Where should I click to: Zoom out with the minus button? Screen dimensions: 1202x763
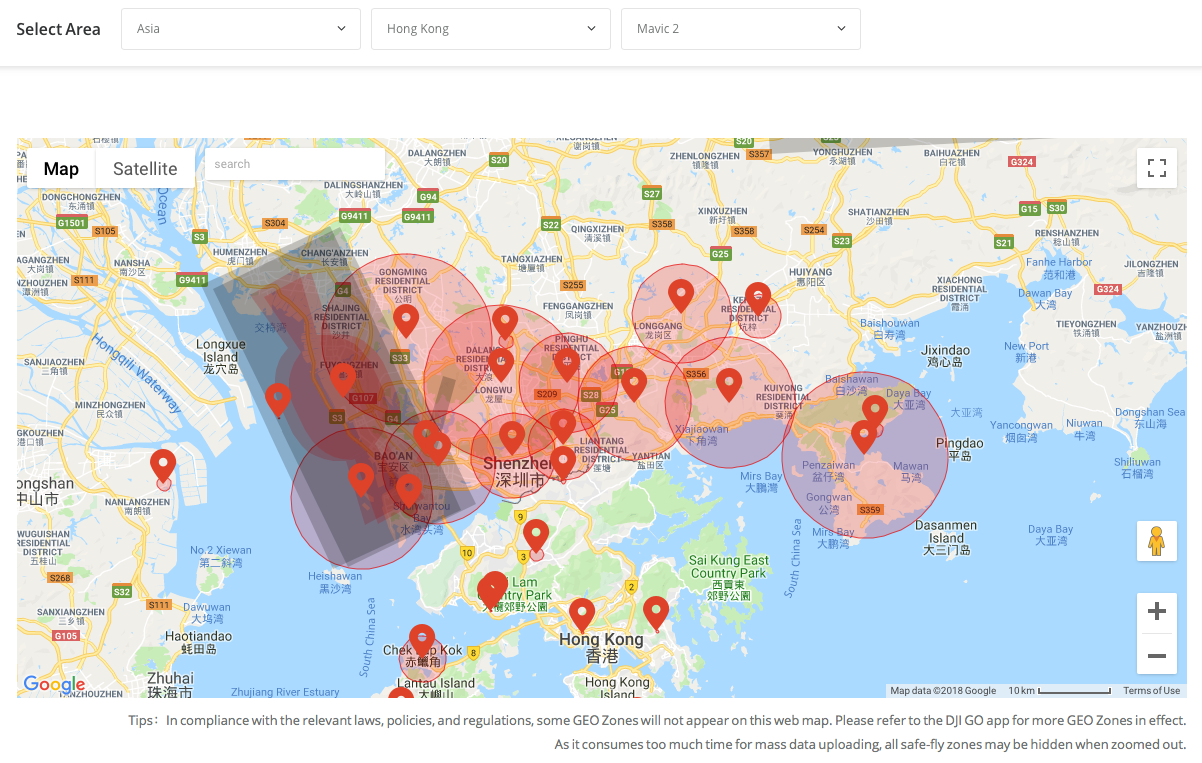[1157, 655]
